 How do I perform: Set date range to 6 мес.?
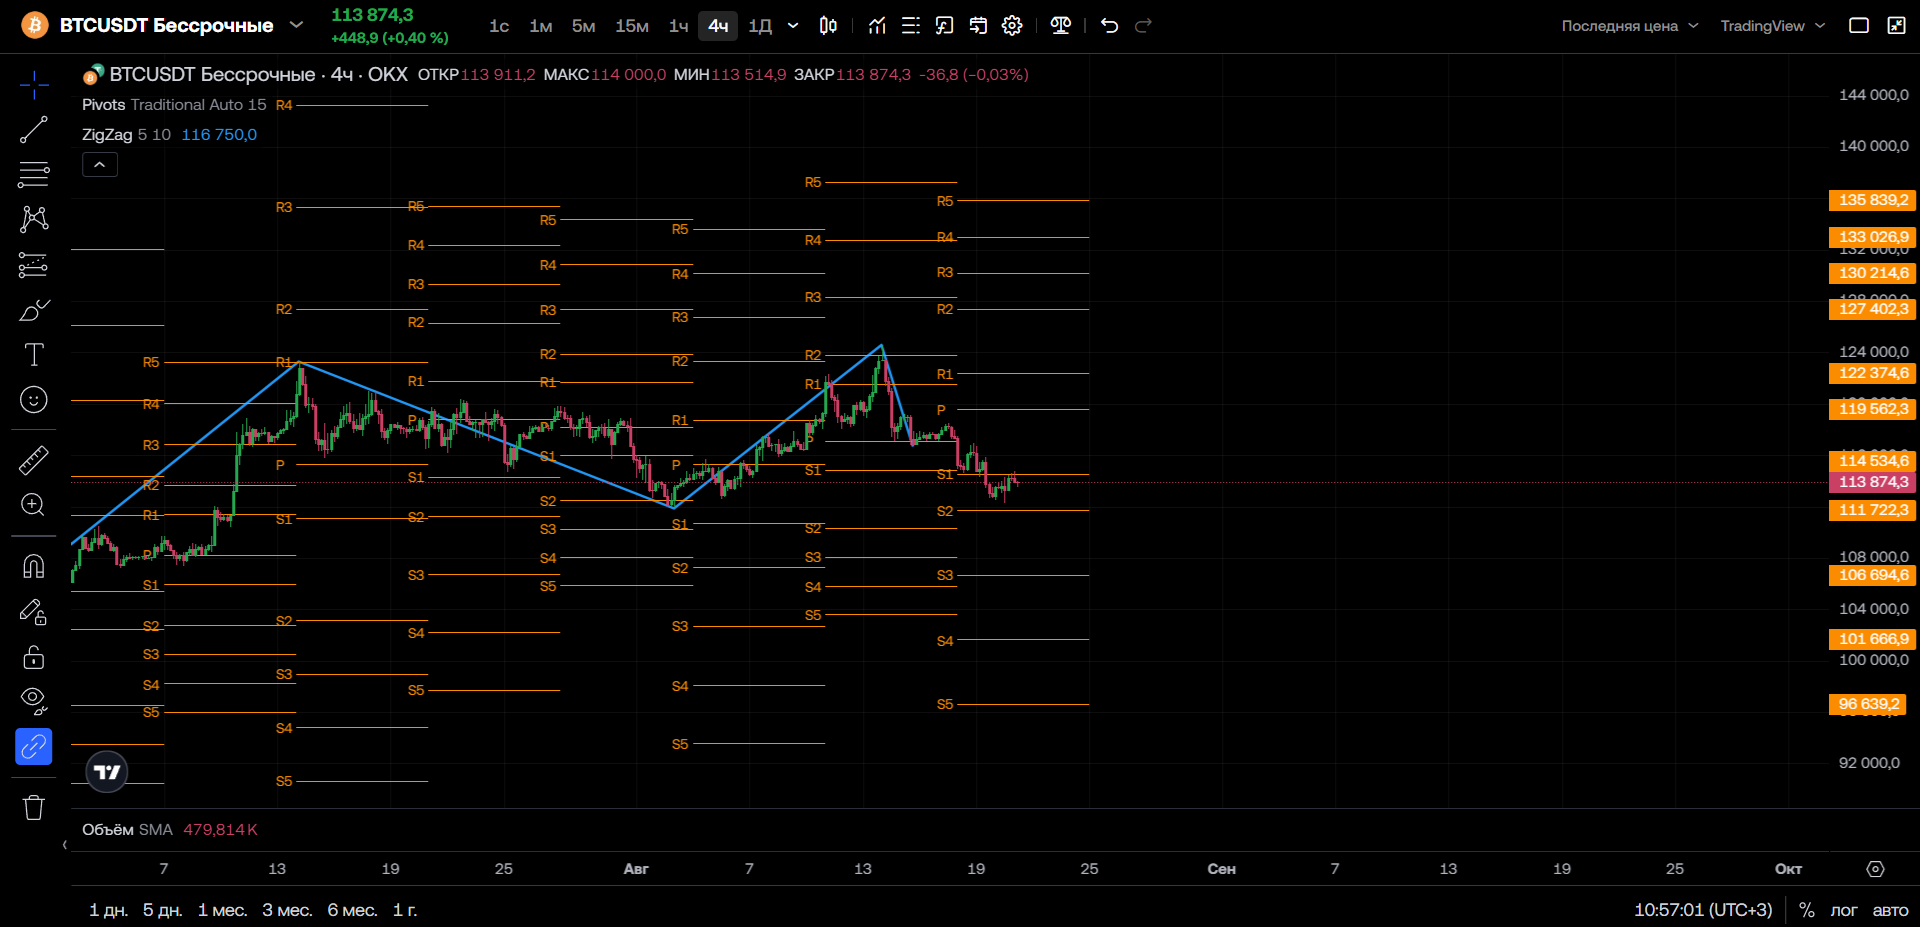[352, 910]
